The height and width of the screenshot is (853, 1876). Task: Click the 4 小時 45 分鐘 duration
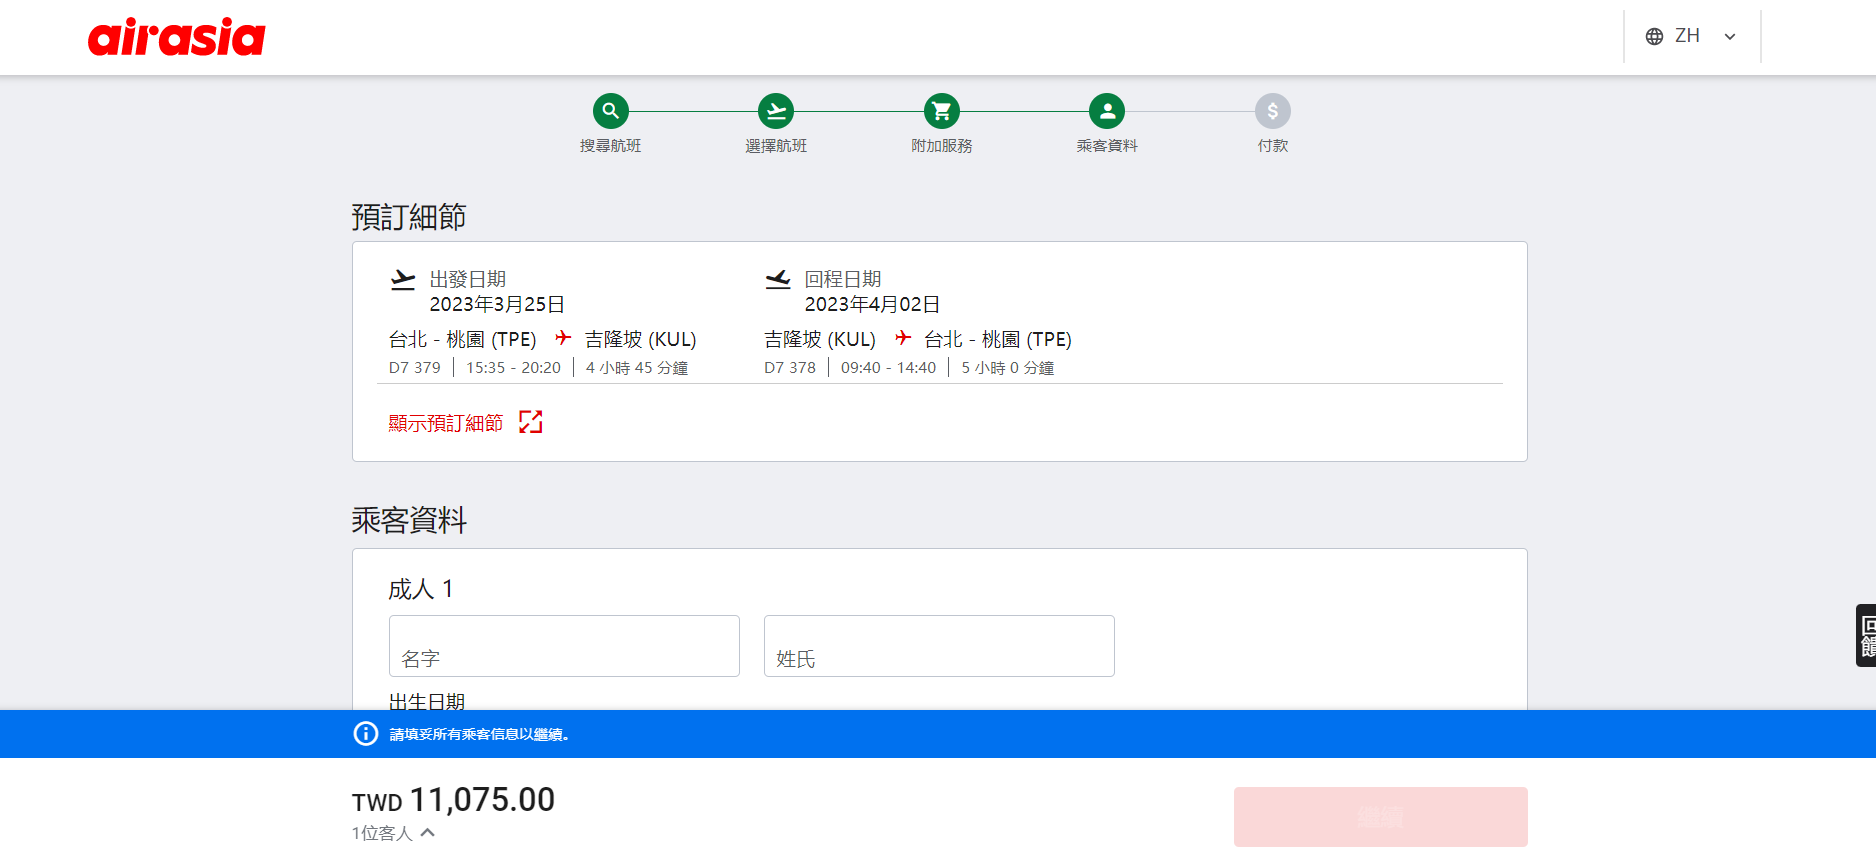point(637,368)
